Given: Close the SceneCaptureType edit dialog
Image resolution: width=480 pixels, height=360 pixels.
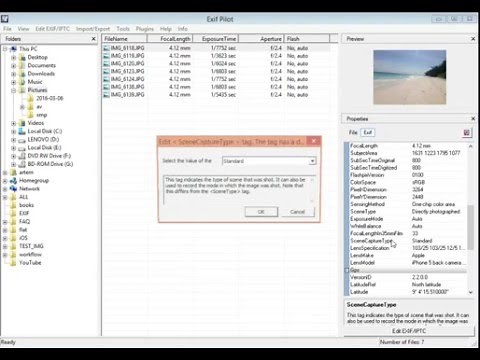Looking at the screenshot, I should point(313,141).
